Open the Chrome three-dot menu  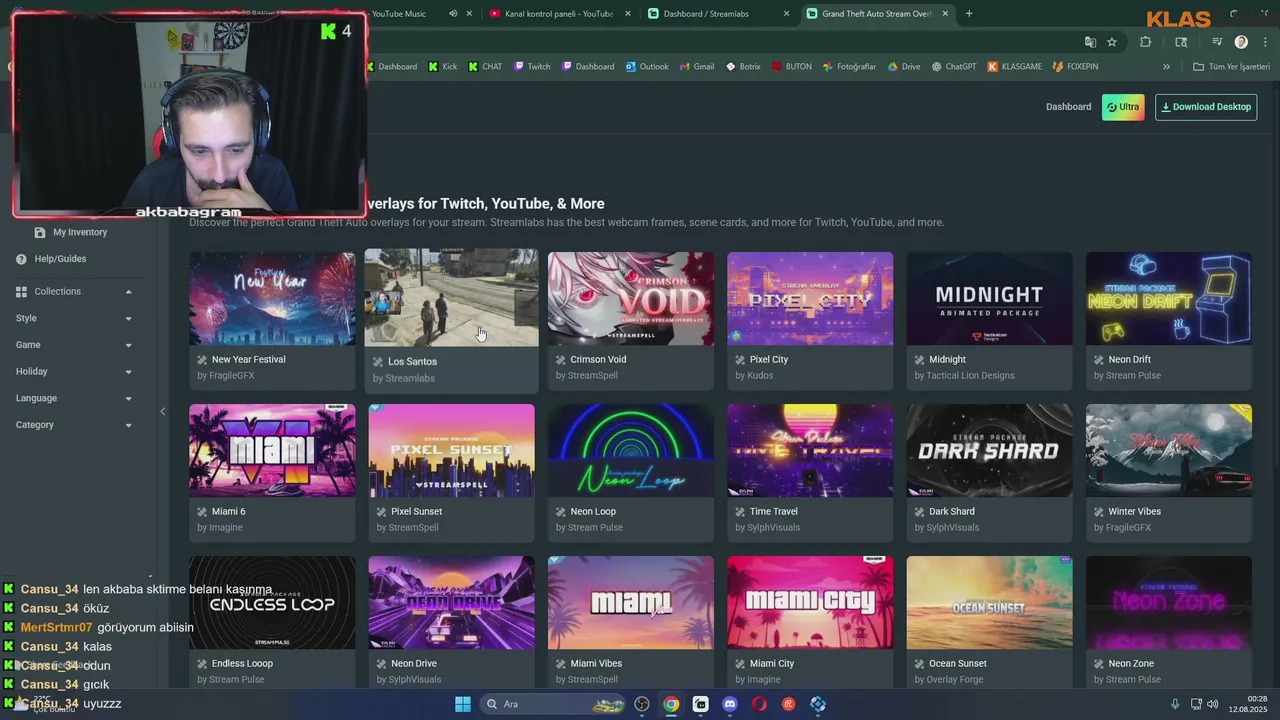pos(1265,42)
